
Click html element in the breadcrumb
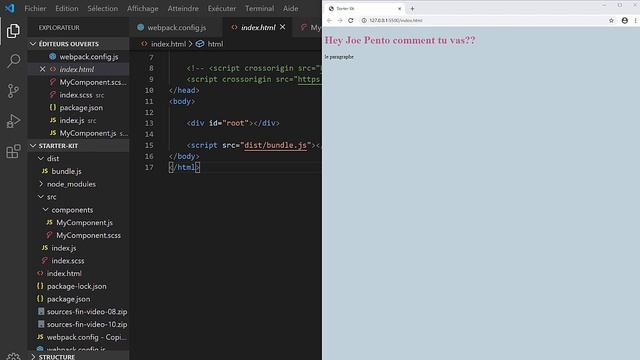(215, 44)
